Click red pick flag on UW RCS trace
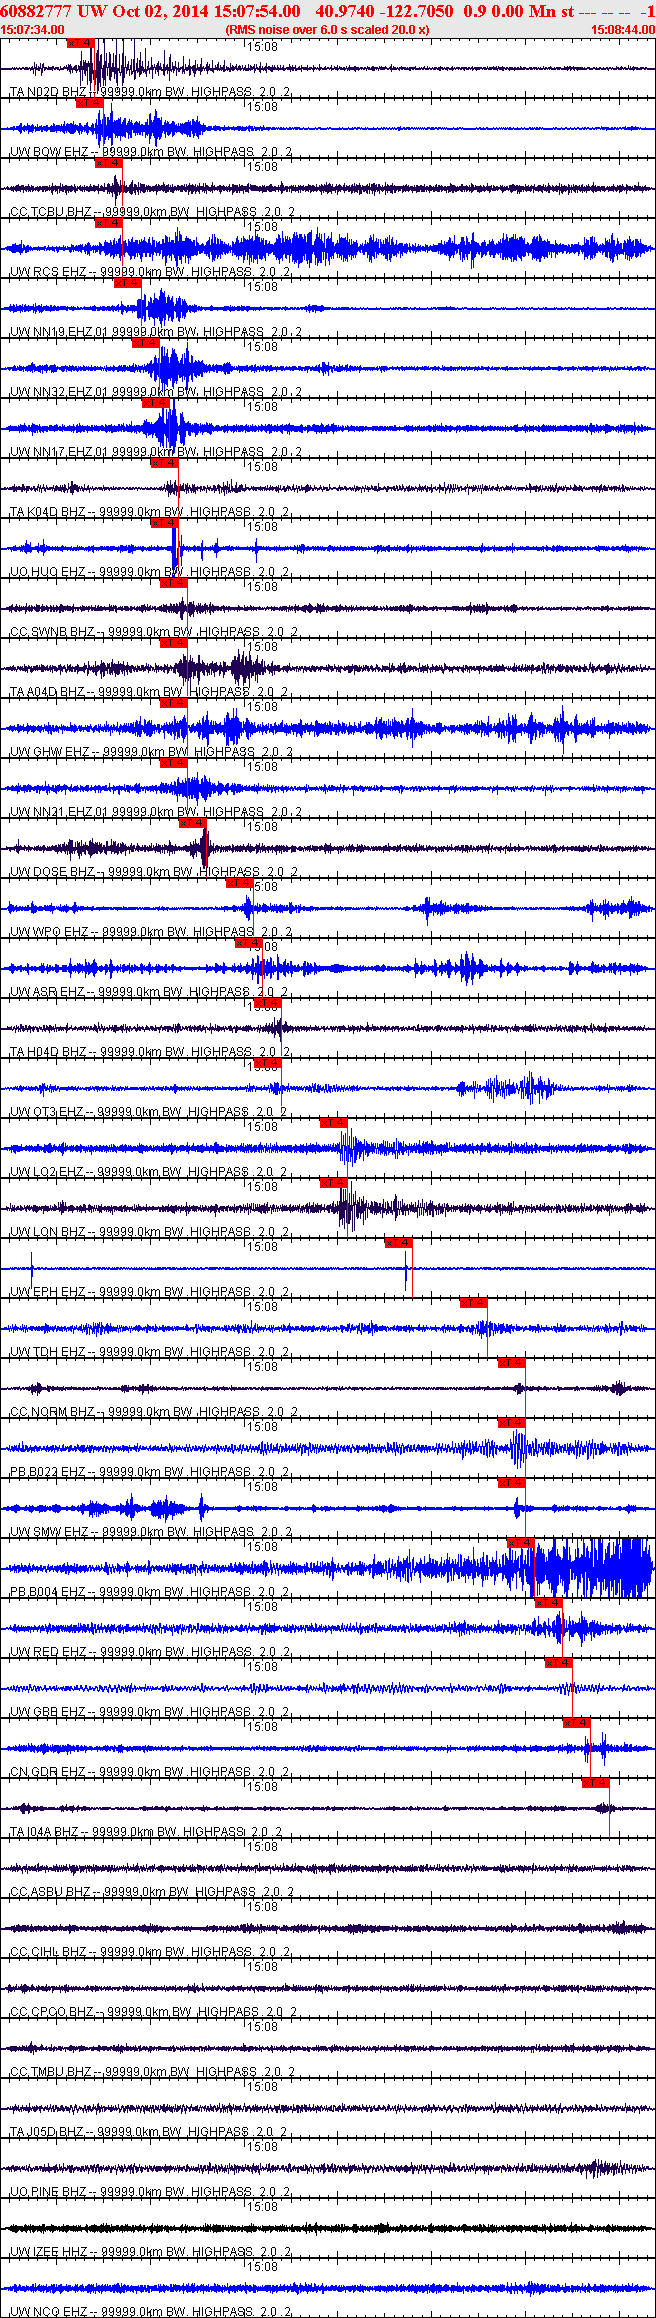 pos(109,223)
